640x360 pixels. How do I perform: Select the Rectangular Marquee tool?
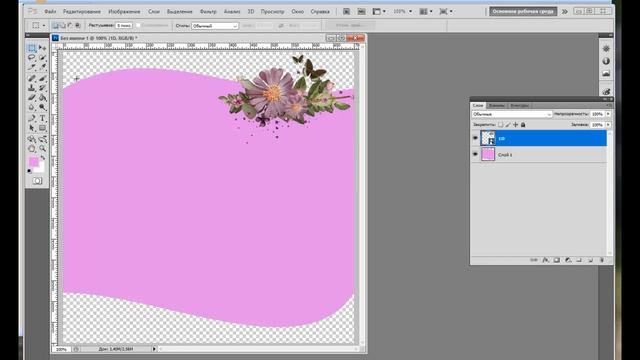point(32,48)
